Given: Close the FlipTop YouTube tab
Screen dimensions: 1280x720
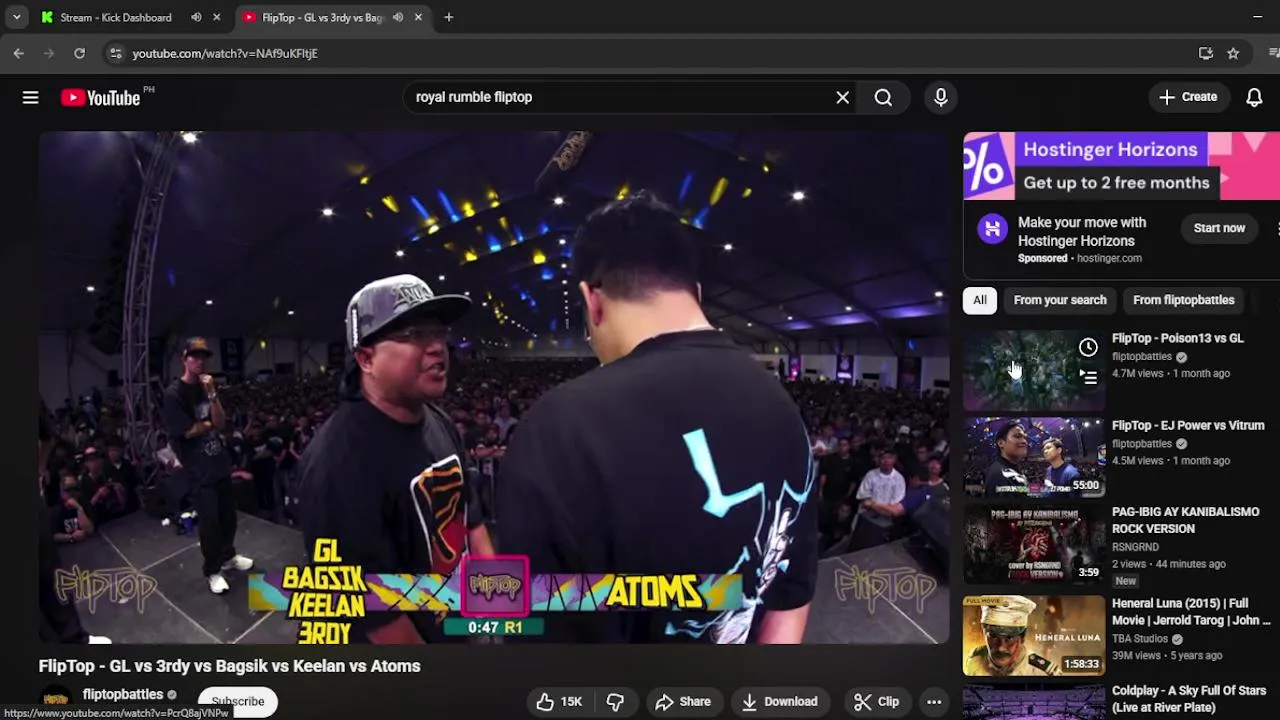Looking at the screenshot, I should (418, 17).
